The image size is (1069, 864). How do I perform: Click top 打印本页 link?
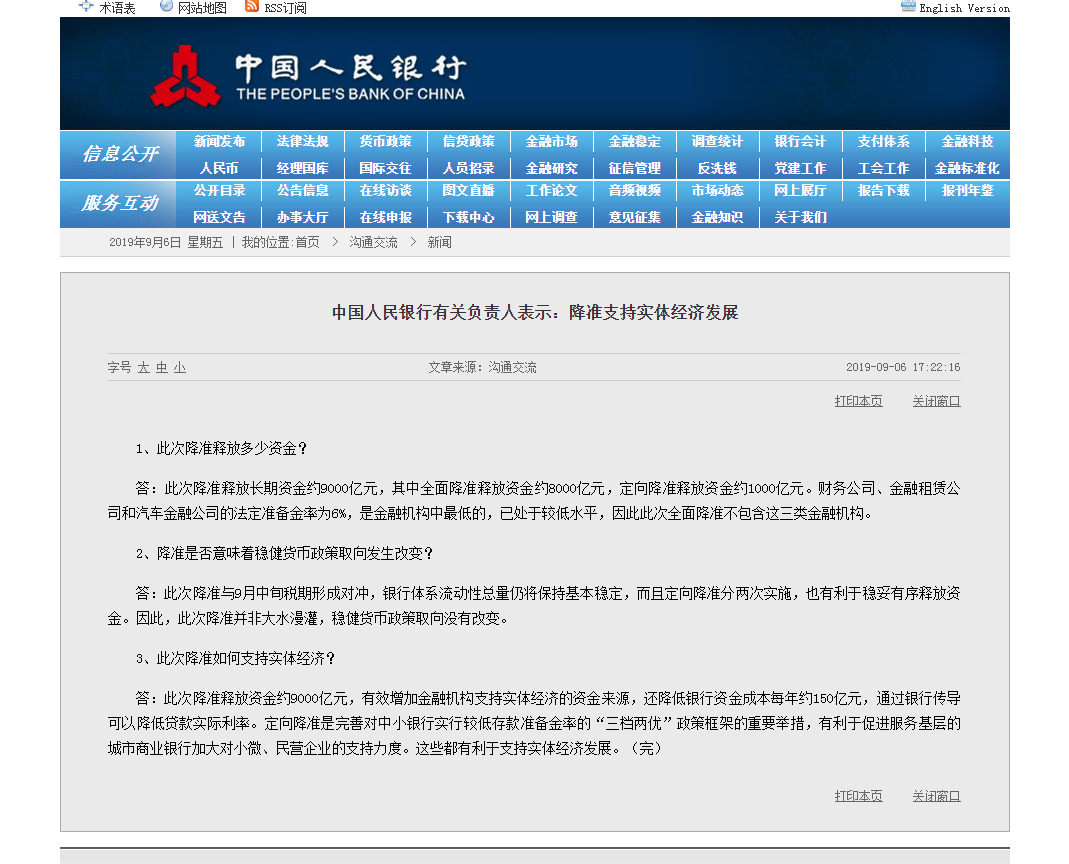[x=858, y=401]
